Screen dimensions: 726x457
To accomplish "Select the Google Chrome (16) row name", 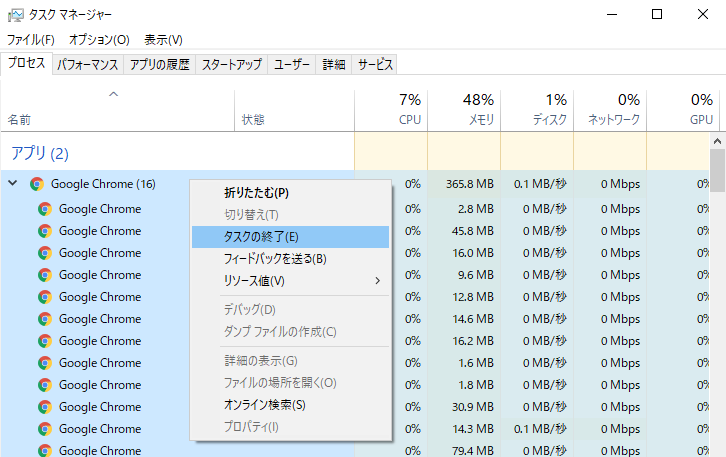I will click(x=103, y=184).
